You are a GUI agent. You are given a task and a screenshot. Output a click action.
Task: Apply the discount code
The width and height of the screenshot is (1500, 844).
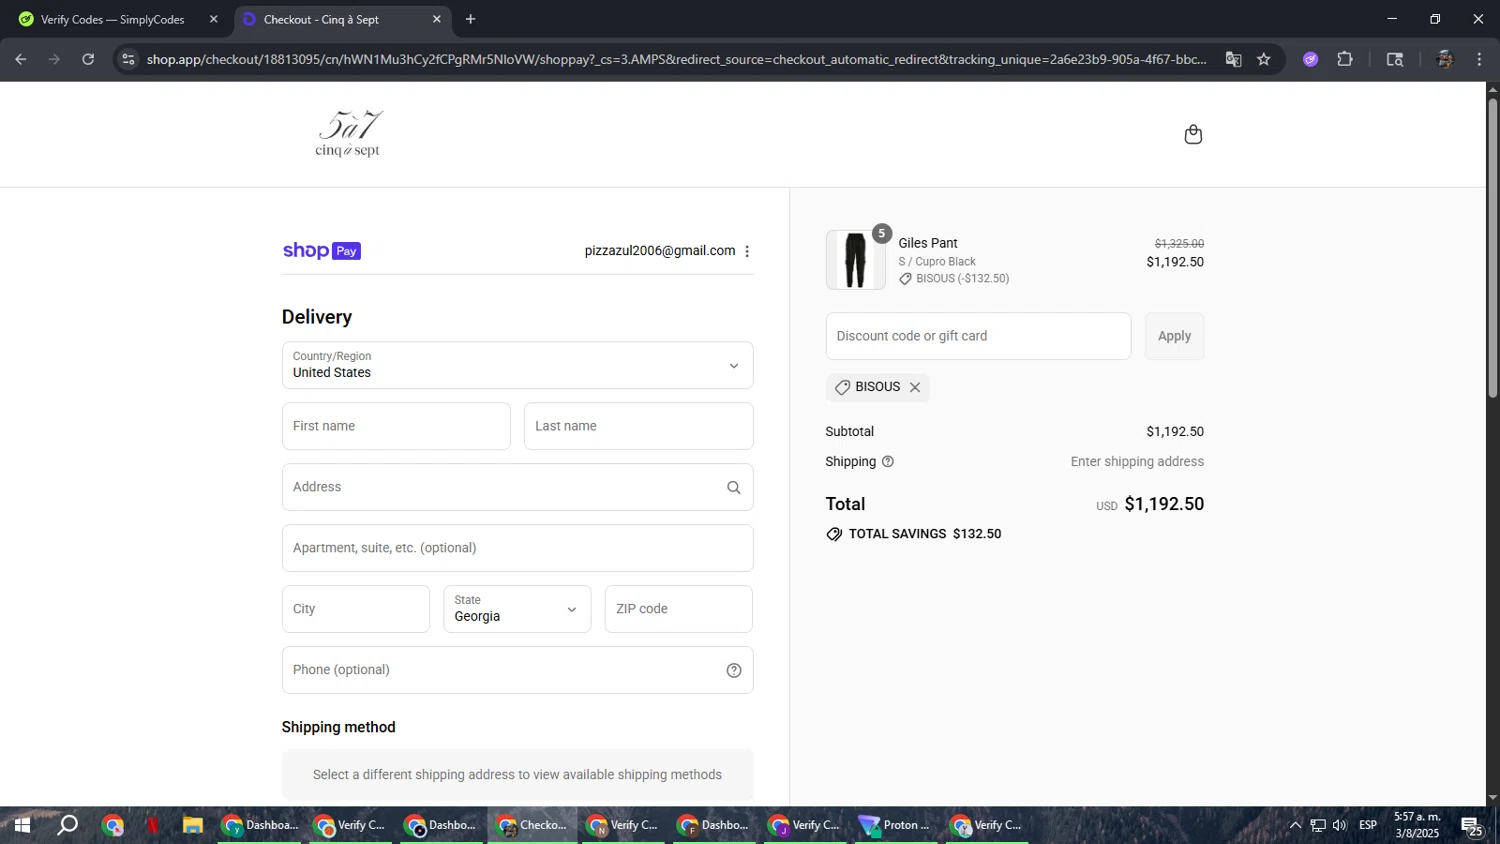pos(1174,336)
